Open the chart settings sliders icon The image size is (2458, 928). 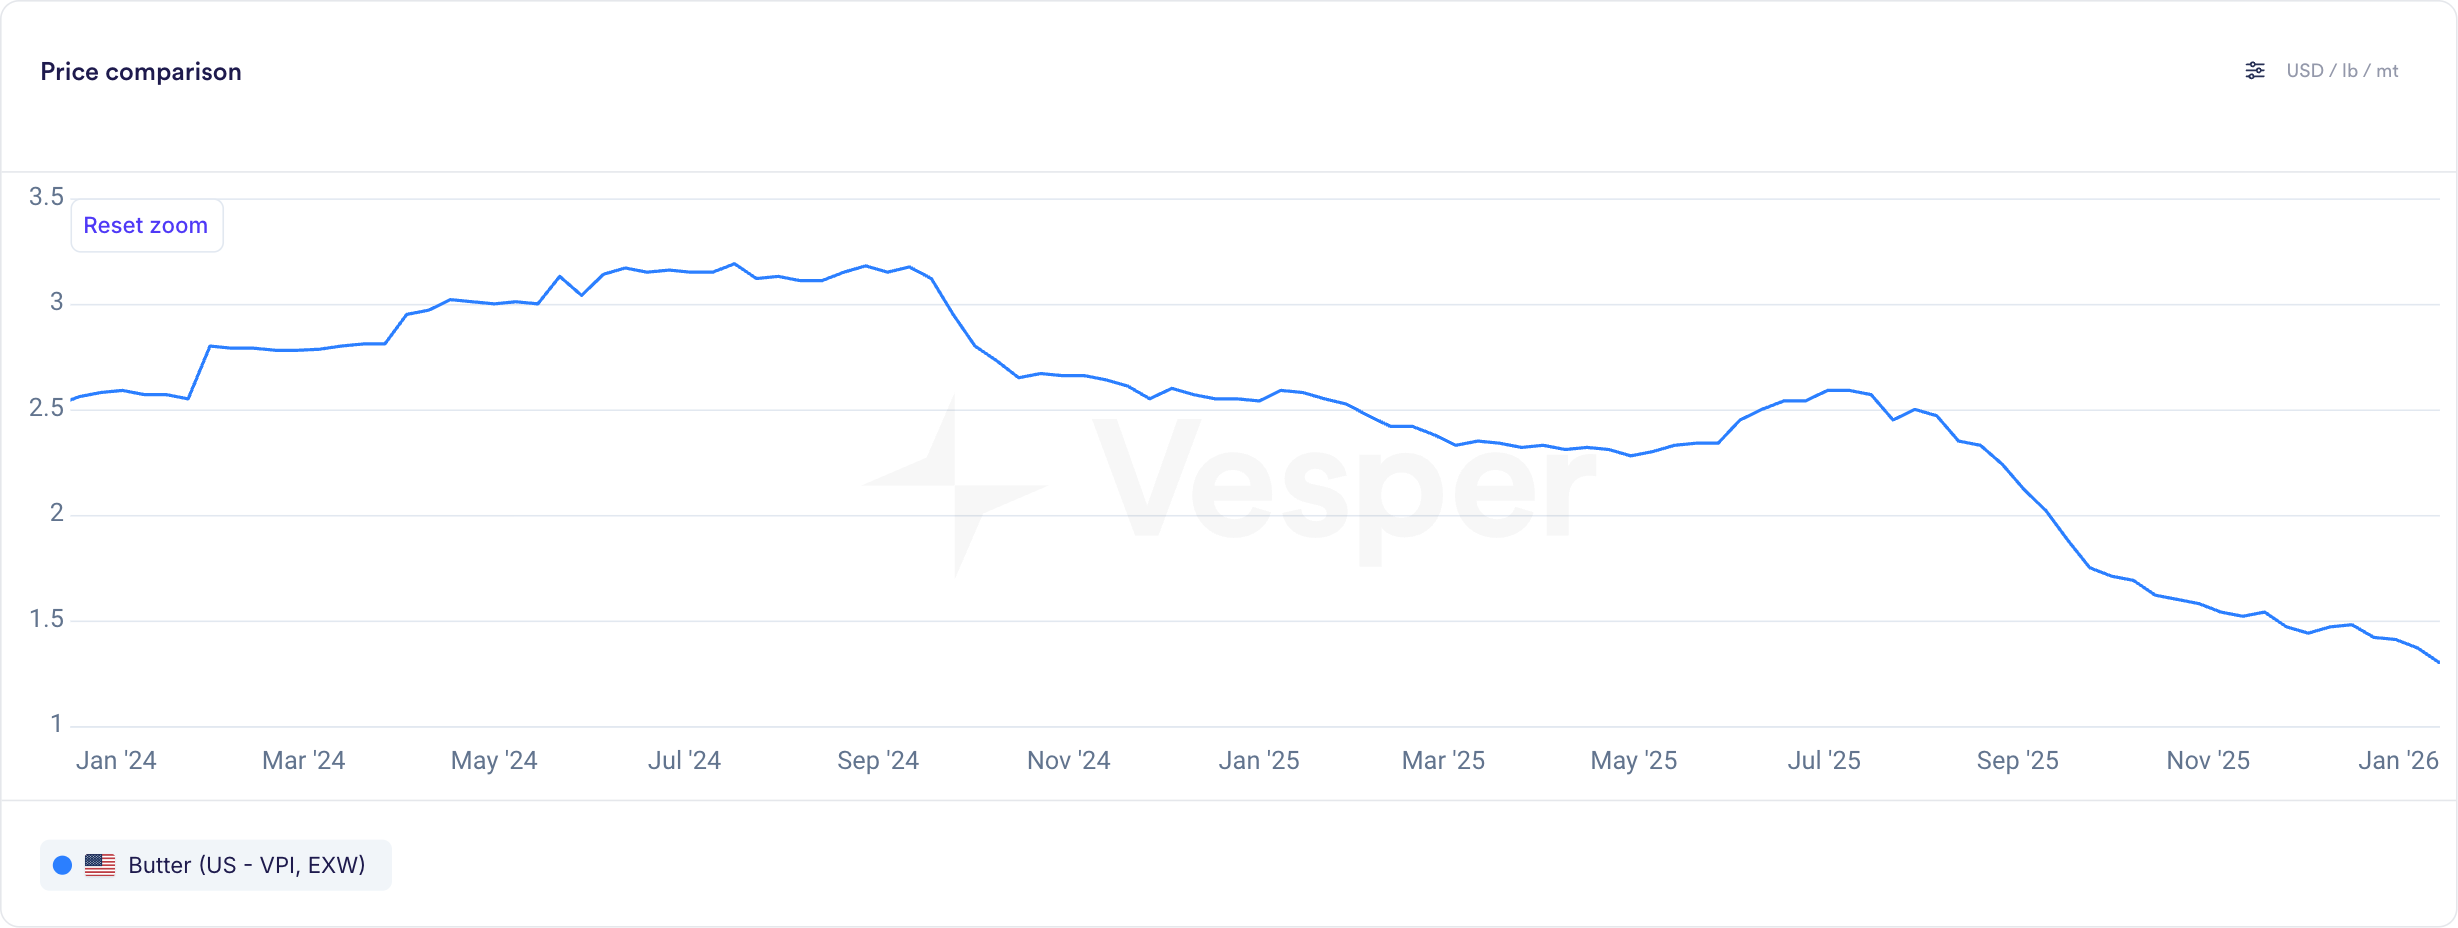click(2255, 71)
